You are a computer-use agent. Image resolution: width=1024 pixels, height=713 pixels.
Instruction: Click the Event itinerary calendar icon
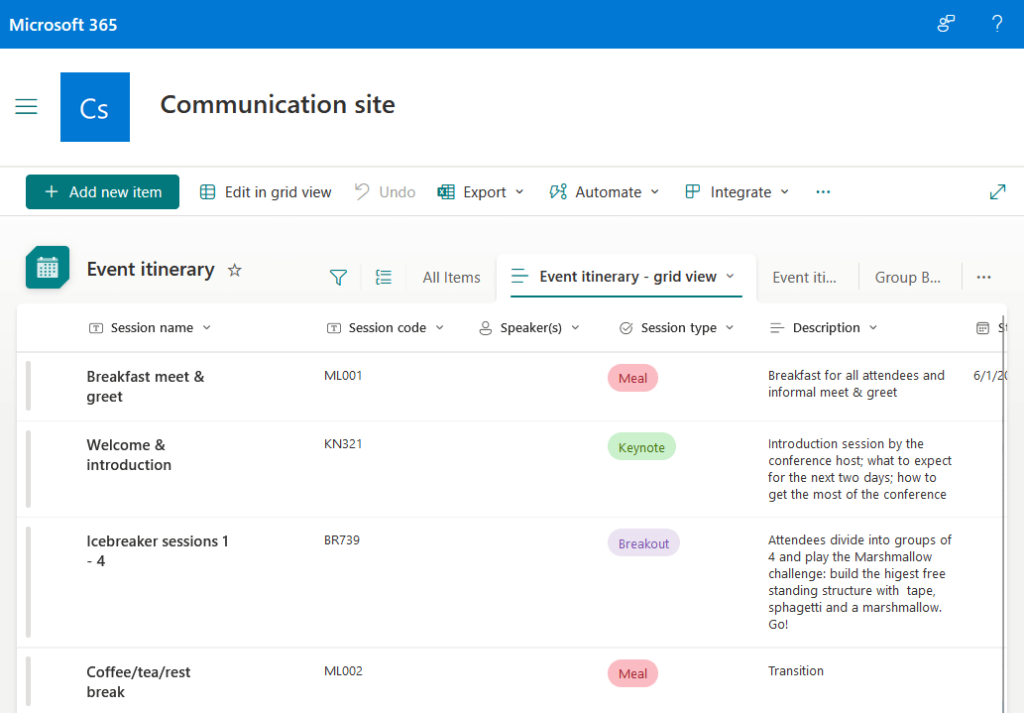[x=48, y=267]
